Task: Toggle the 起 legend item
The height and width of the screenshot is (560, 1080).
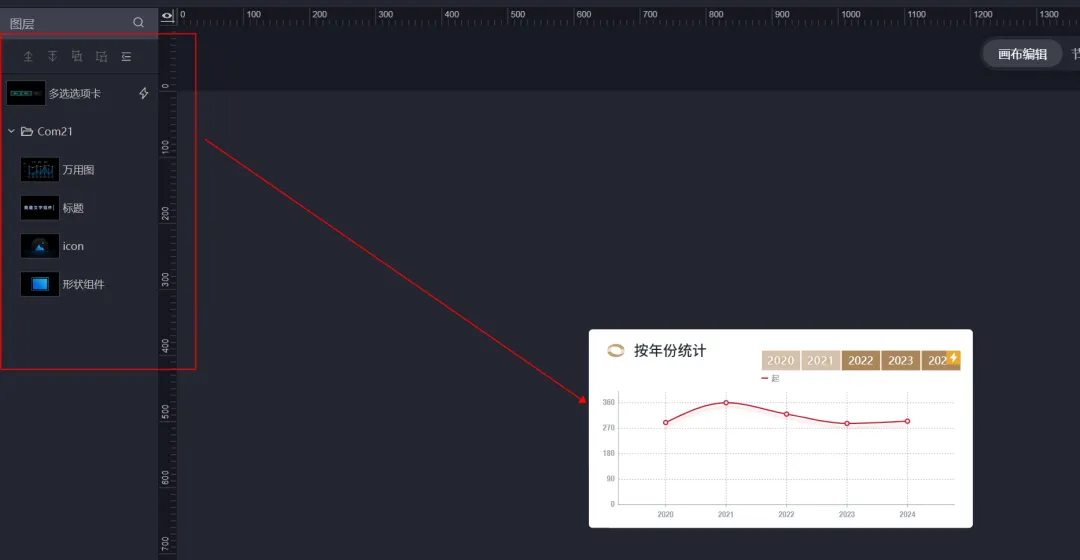Action: [770, 378]
